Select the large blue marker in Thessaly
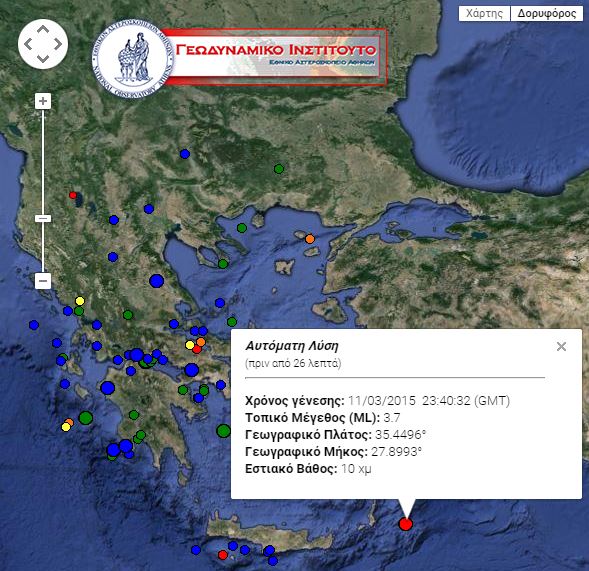Image resolution: width=589 pixels, height=571 pixels. 157,281
